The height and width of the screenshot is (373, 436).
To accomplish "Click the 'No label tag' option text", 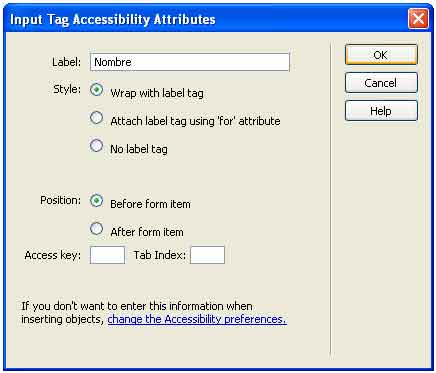I will [x=139, y=149].
